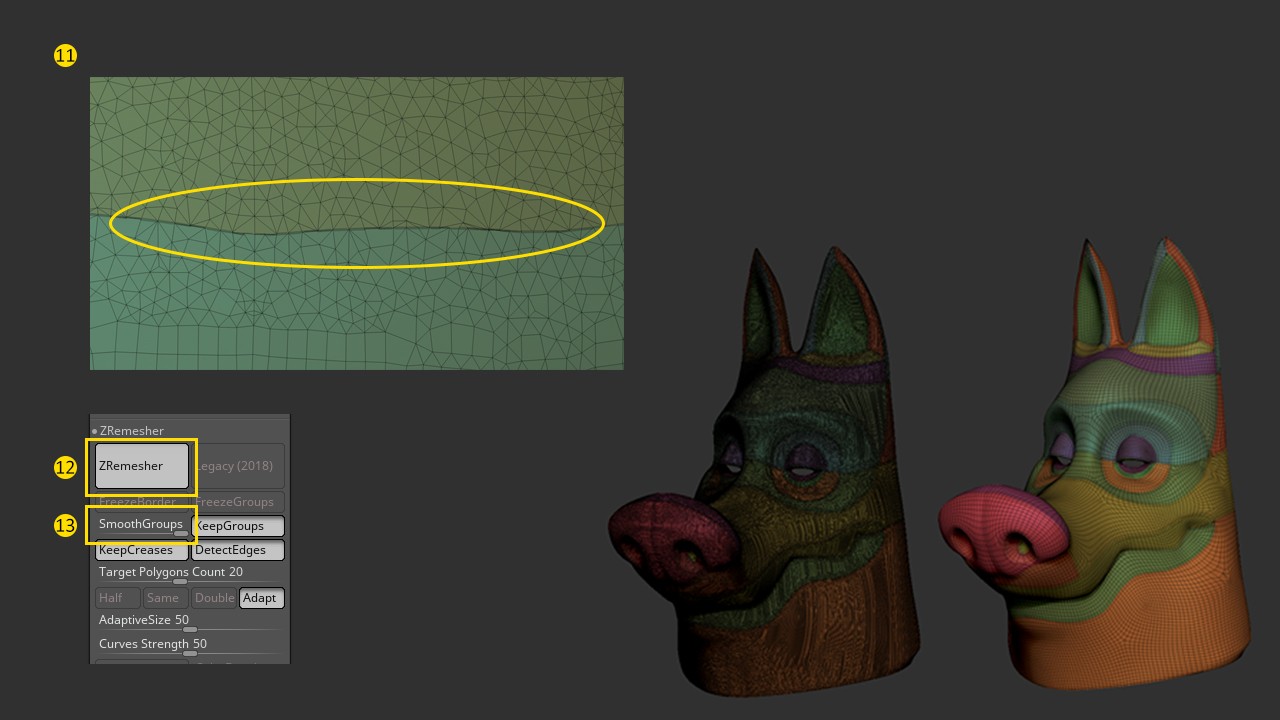The image size is (1280, 720).
Task: Click the wireframe mesh closeup image
Action: 356,310
